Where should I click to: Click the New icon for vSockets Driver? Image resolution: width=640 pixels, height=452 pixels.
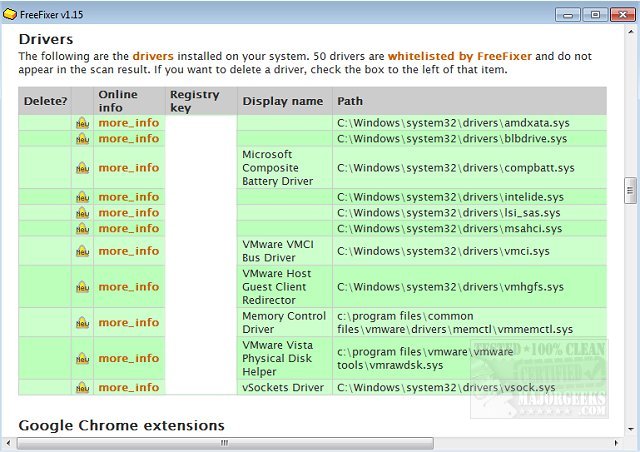coord(82,388)
